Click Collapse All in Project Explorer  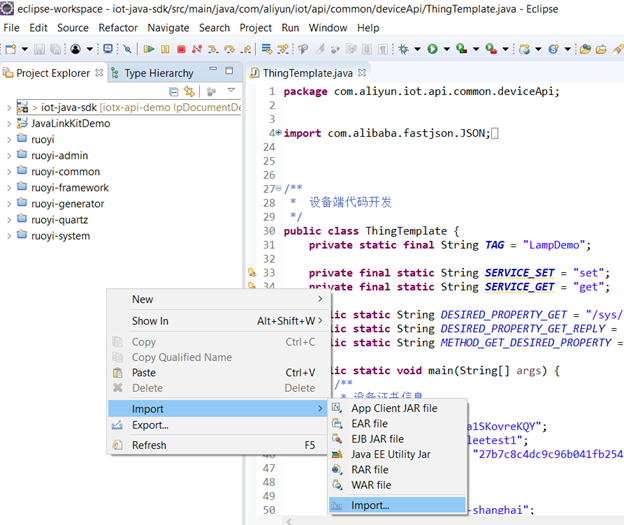pyautogui.click(x=174, y=92)
